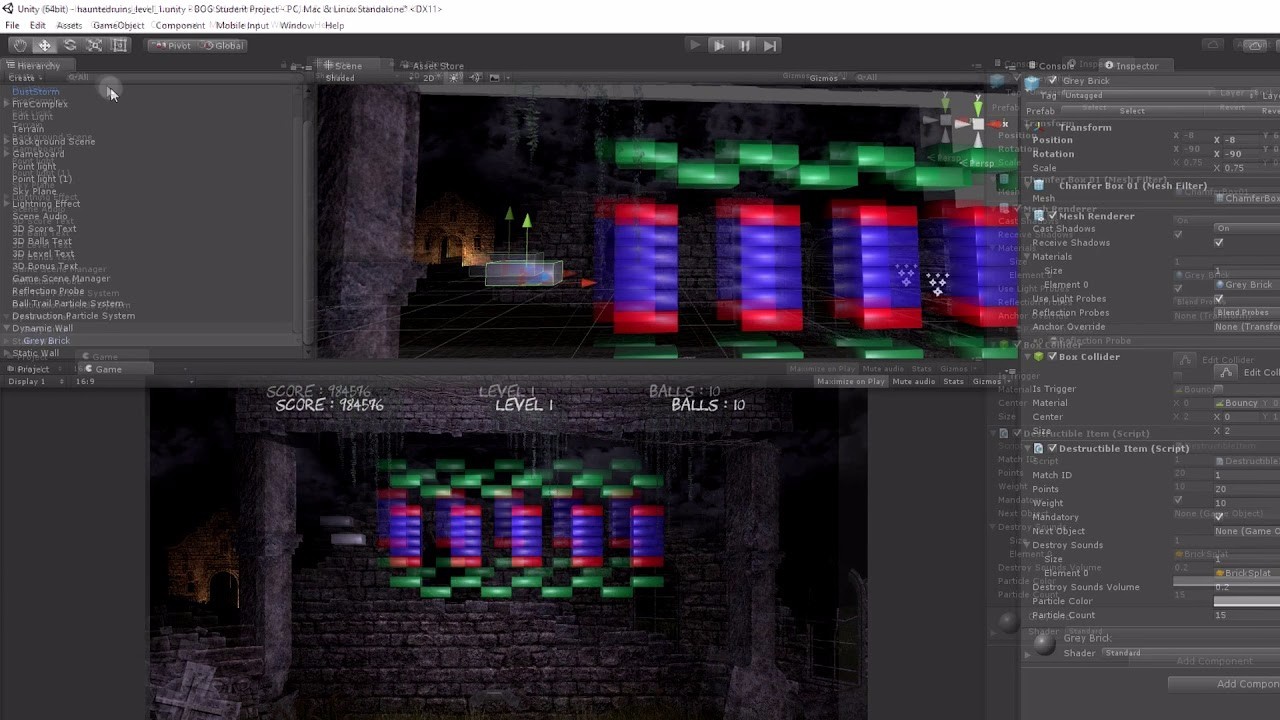Image resolution: width=1280 pixels, height=720 pixels.
Task: Open the Project tab
Action: click(x=28, y=369)
